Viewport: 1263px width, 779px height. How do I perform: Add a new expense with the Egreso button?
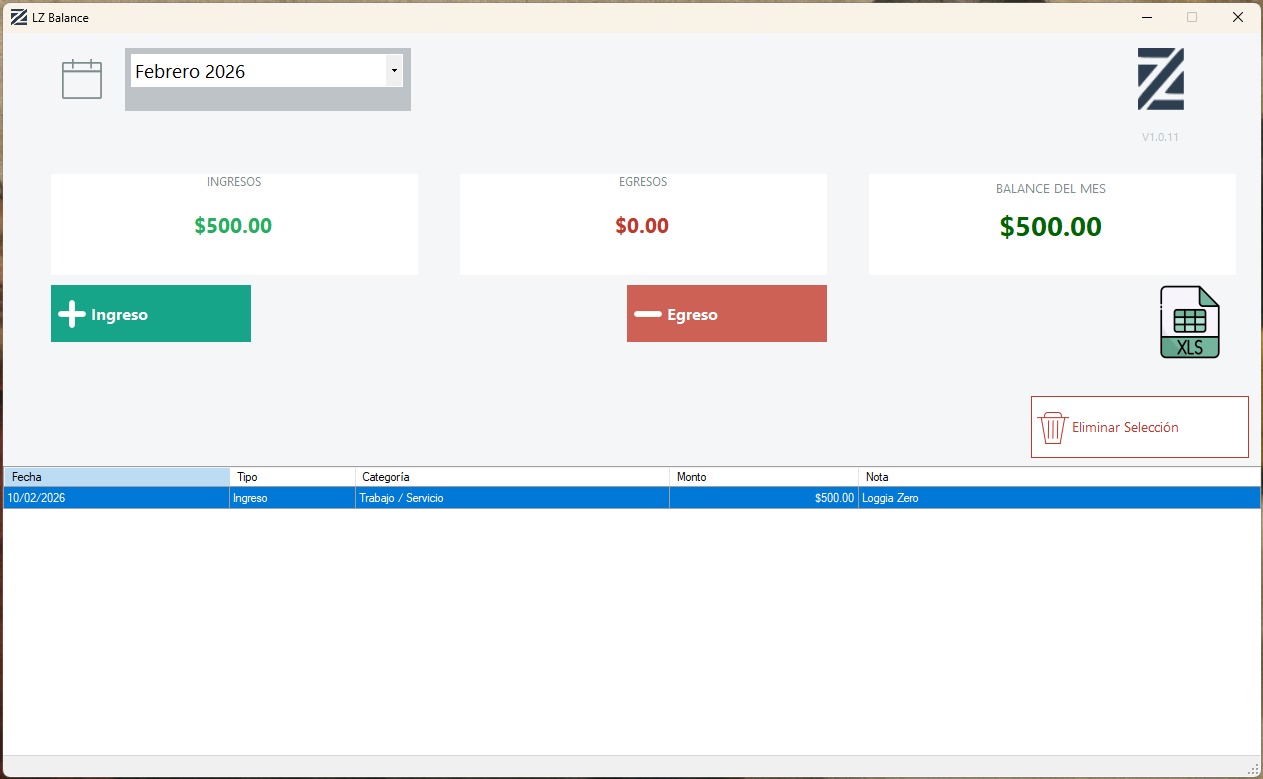point(726,314)
